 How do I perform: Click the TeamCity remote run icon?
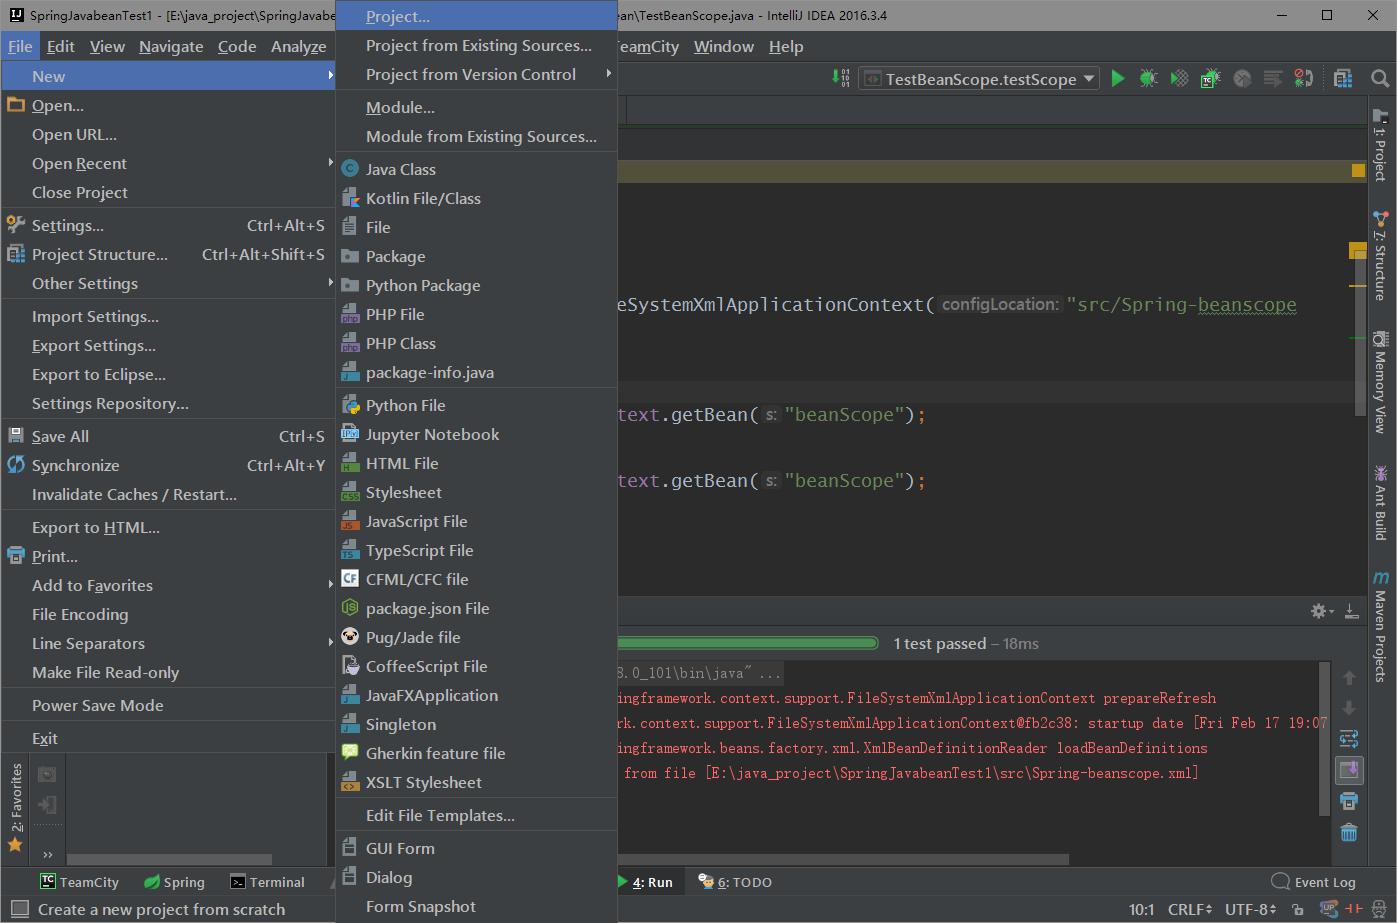[1211, 78]
